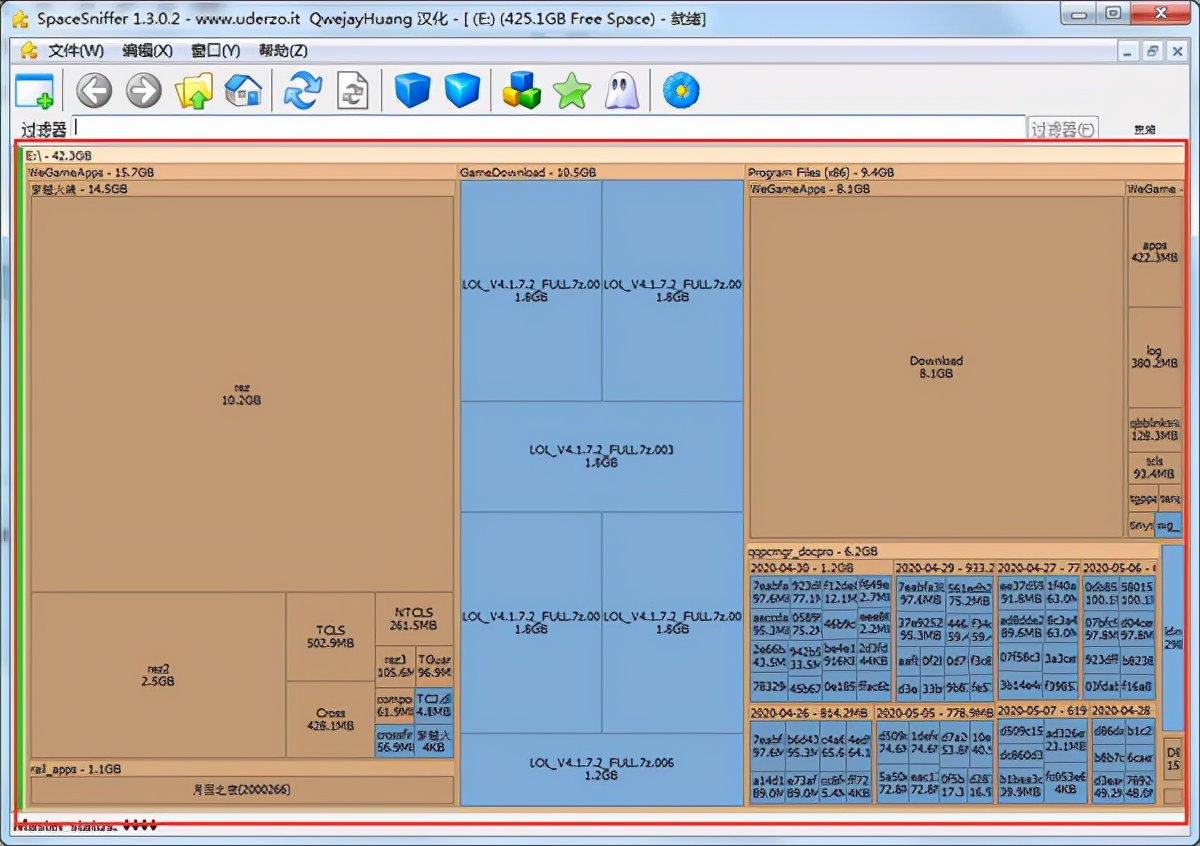Select the Program Files (x86) - 9.4GB header
This screenshot has height=846, width=1200.
tap(965, 172)
